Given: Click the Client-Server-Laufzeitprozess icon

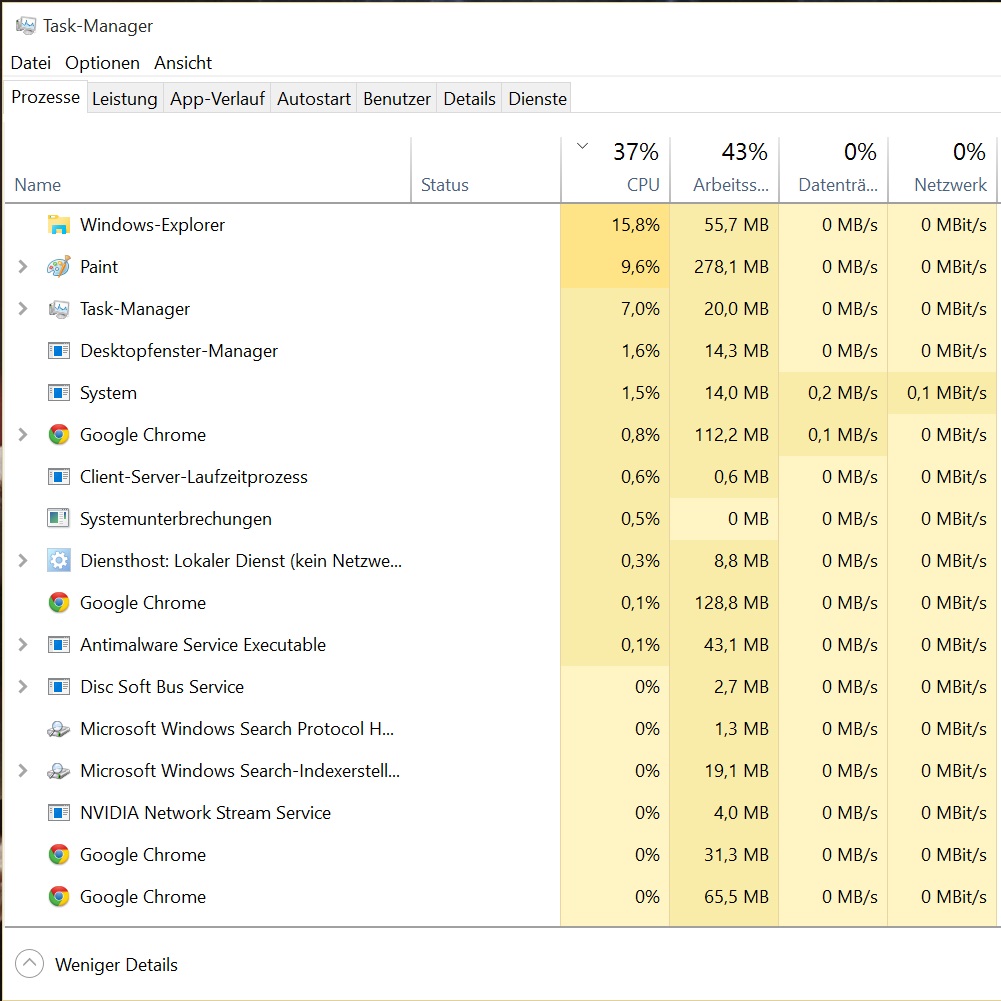Looking at the screenshot, I should coord(59,477).
